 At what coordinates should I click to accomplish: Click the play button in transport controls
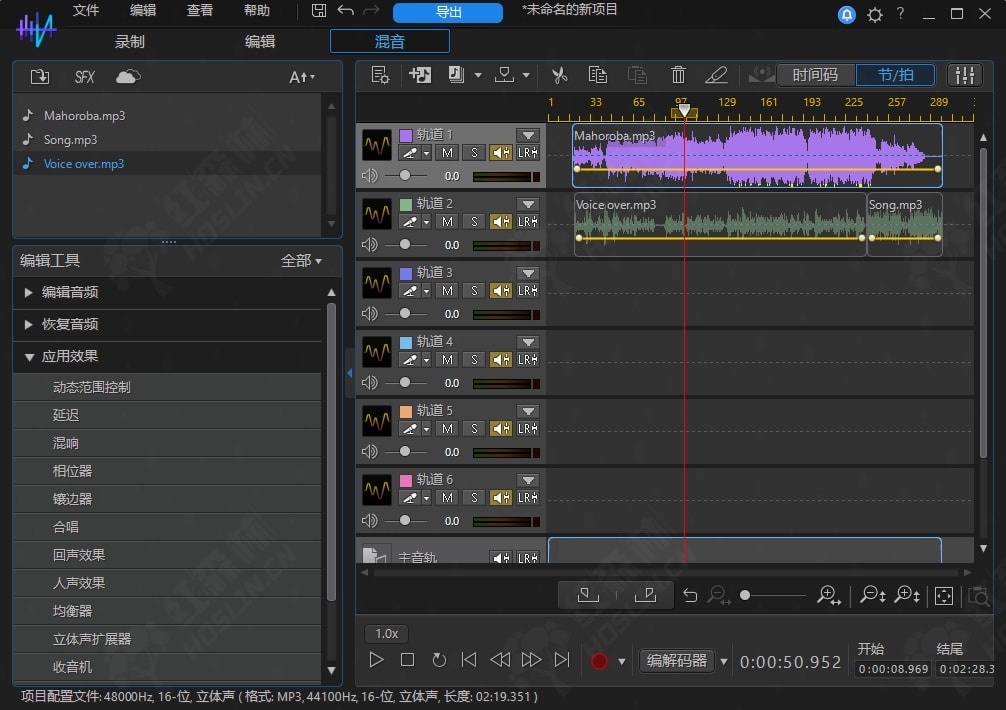coord(376,660)
